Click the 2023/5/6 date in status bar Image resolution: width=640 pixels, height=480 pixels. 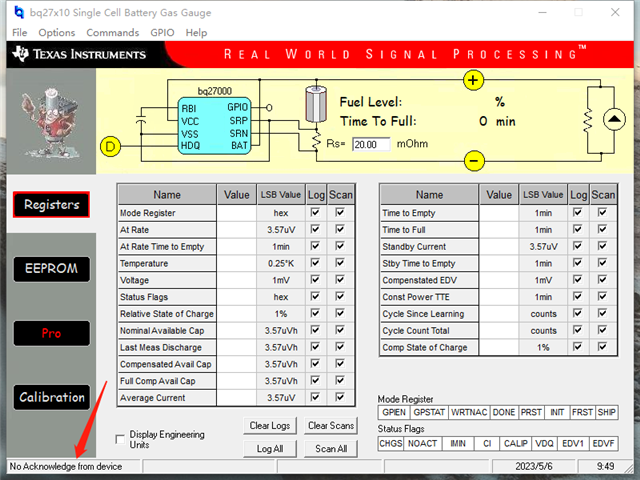(x=533, y=467)
